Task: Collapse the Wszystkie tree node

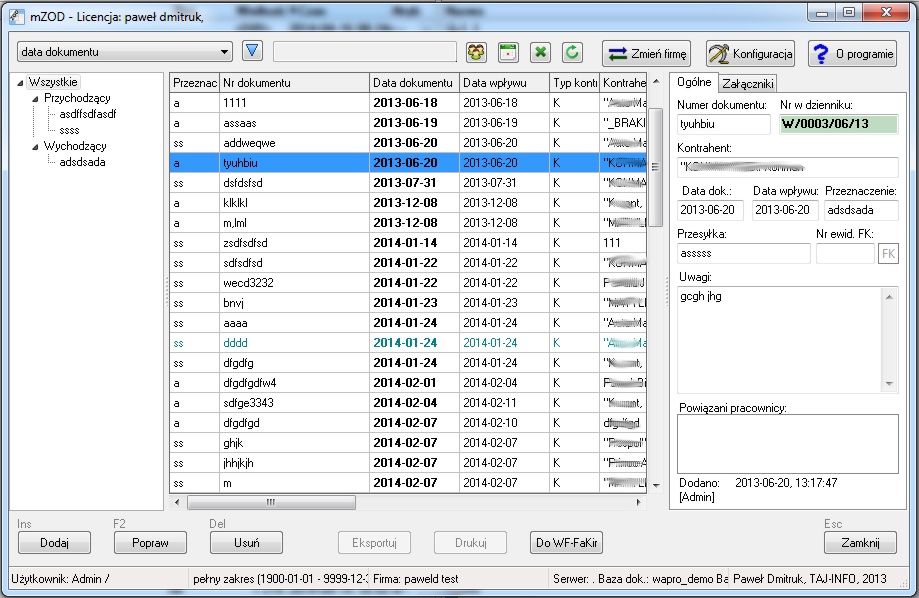Action: (21, 83)
